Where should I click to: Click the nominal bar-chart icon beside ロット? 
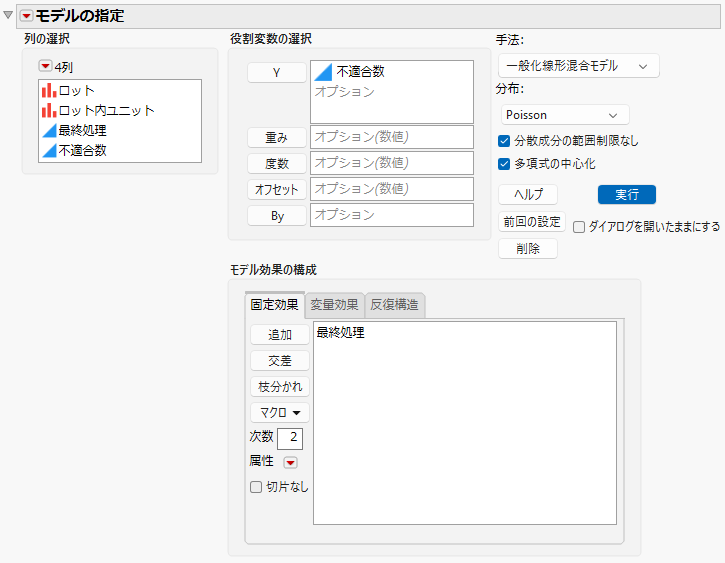click(49, 91)
